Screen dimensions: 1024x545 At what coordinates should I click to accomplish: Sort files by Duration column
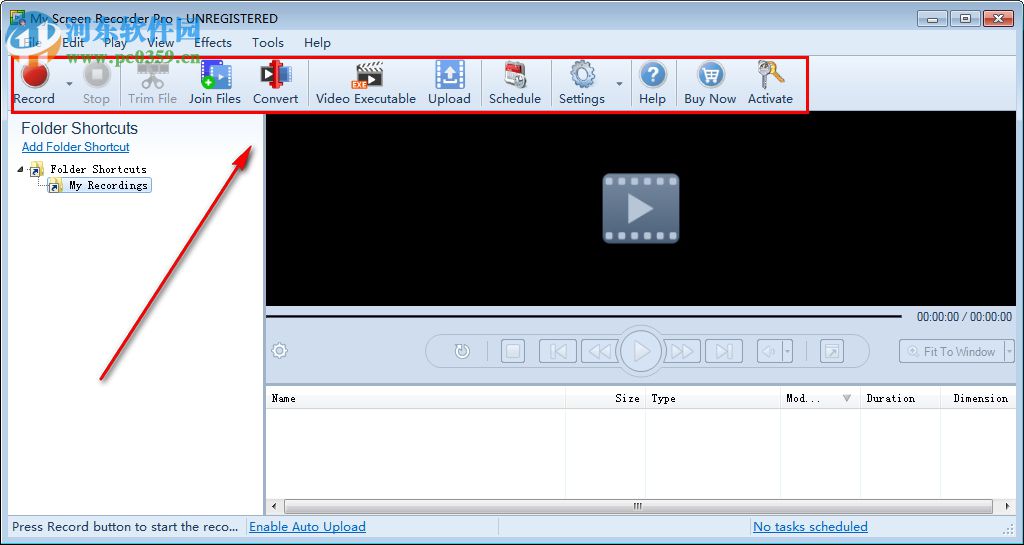click(901, 398)
